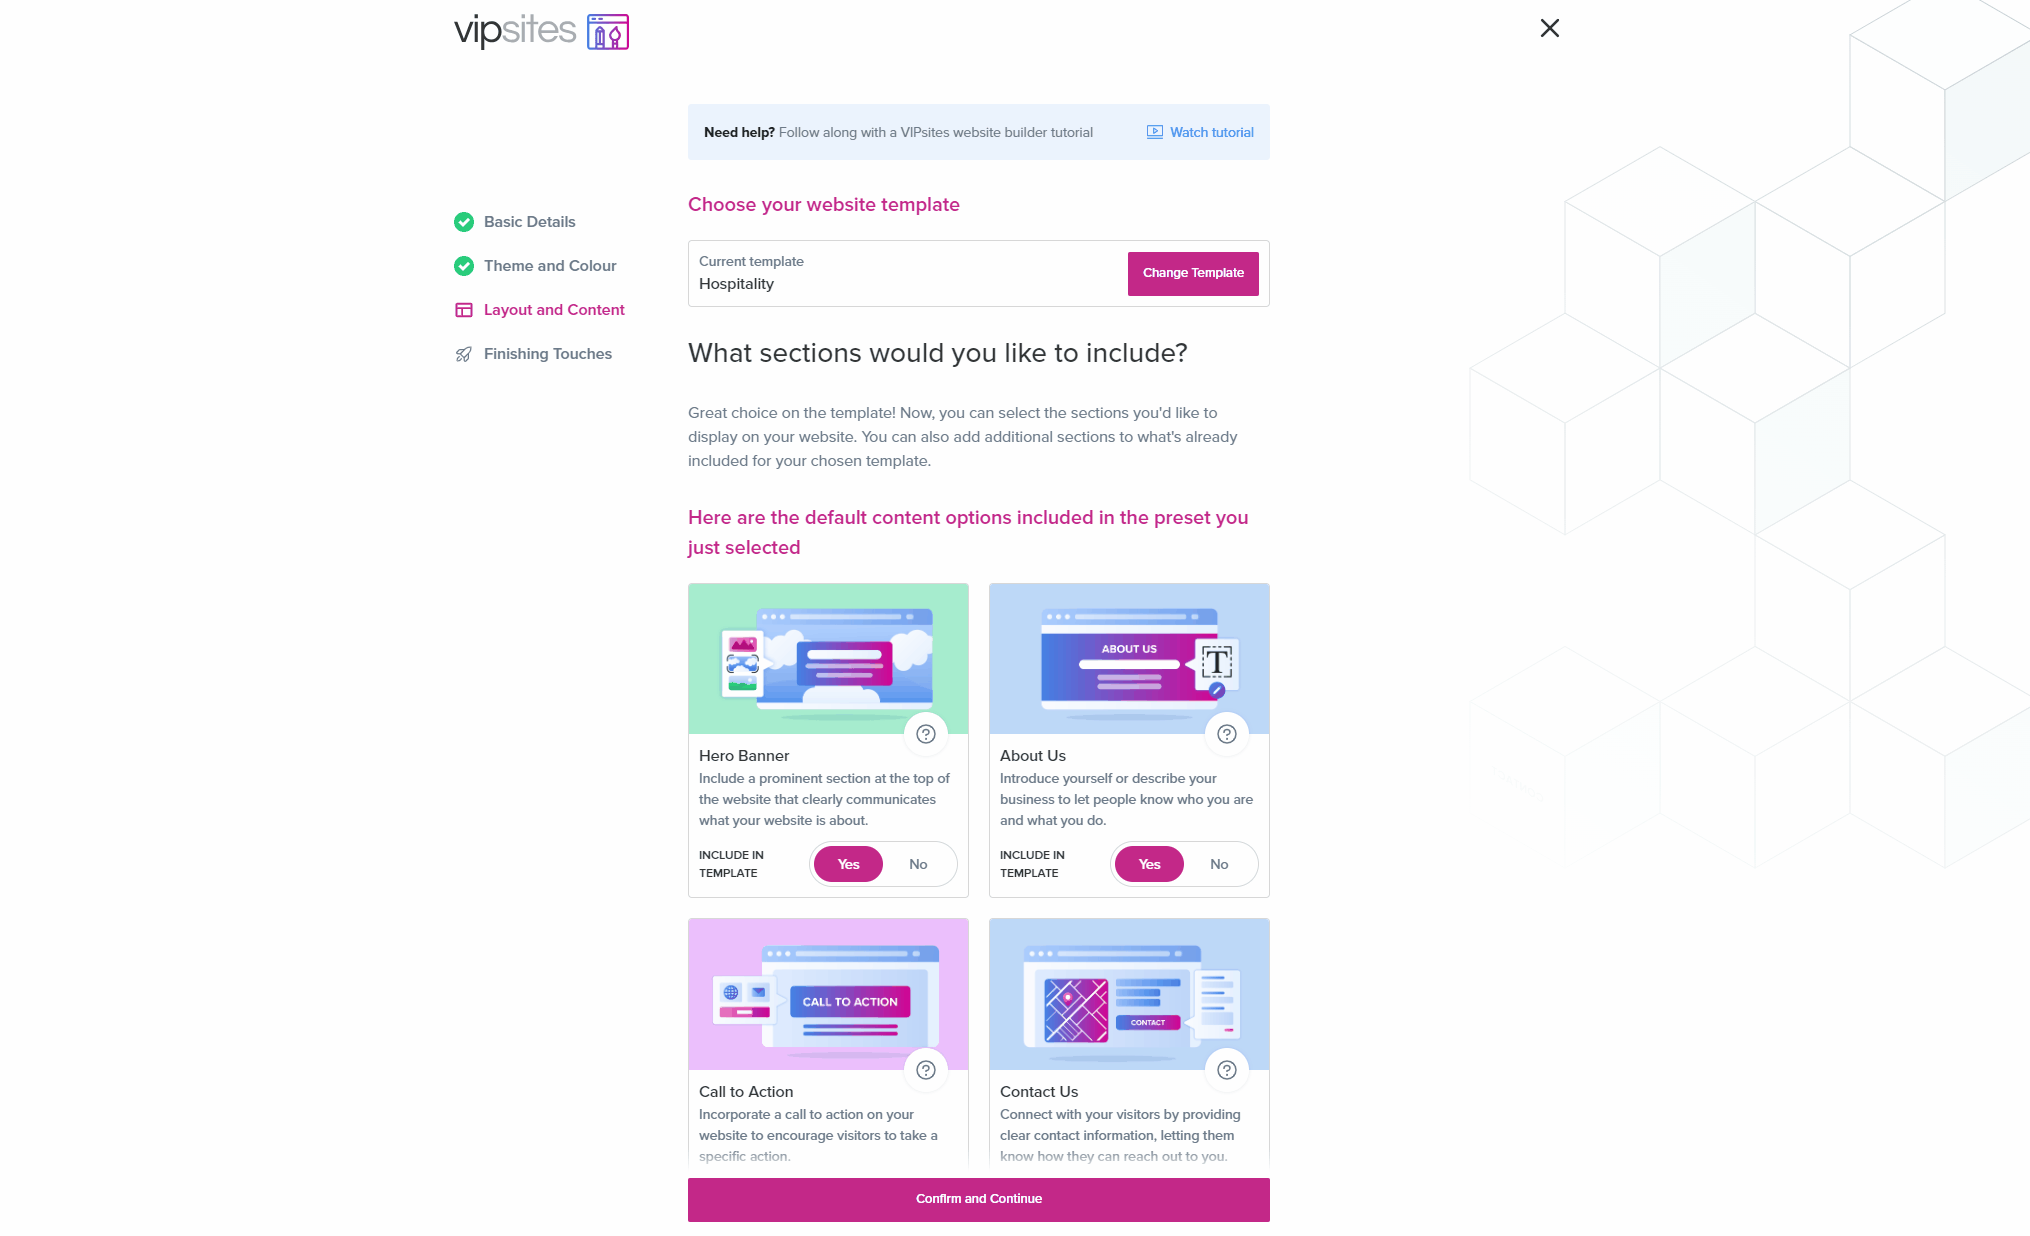Click the Finishing Touches pencil icon
The image size is (2030, 1236).
(464, 354)
